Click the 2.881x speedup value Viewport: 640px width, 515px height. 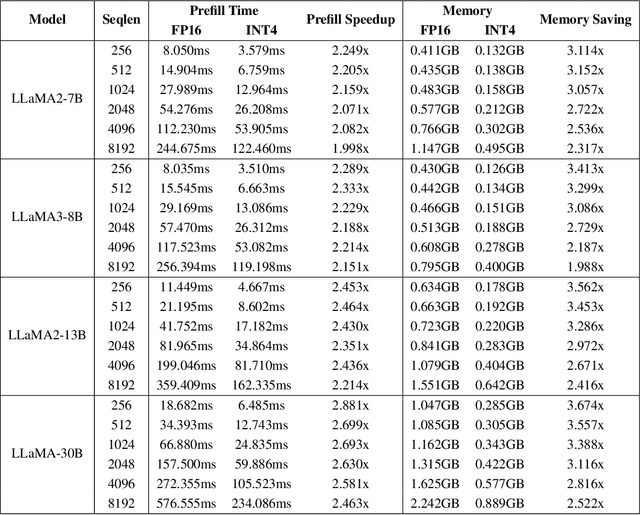pyautogui.click(x=350, y=403)
